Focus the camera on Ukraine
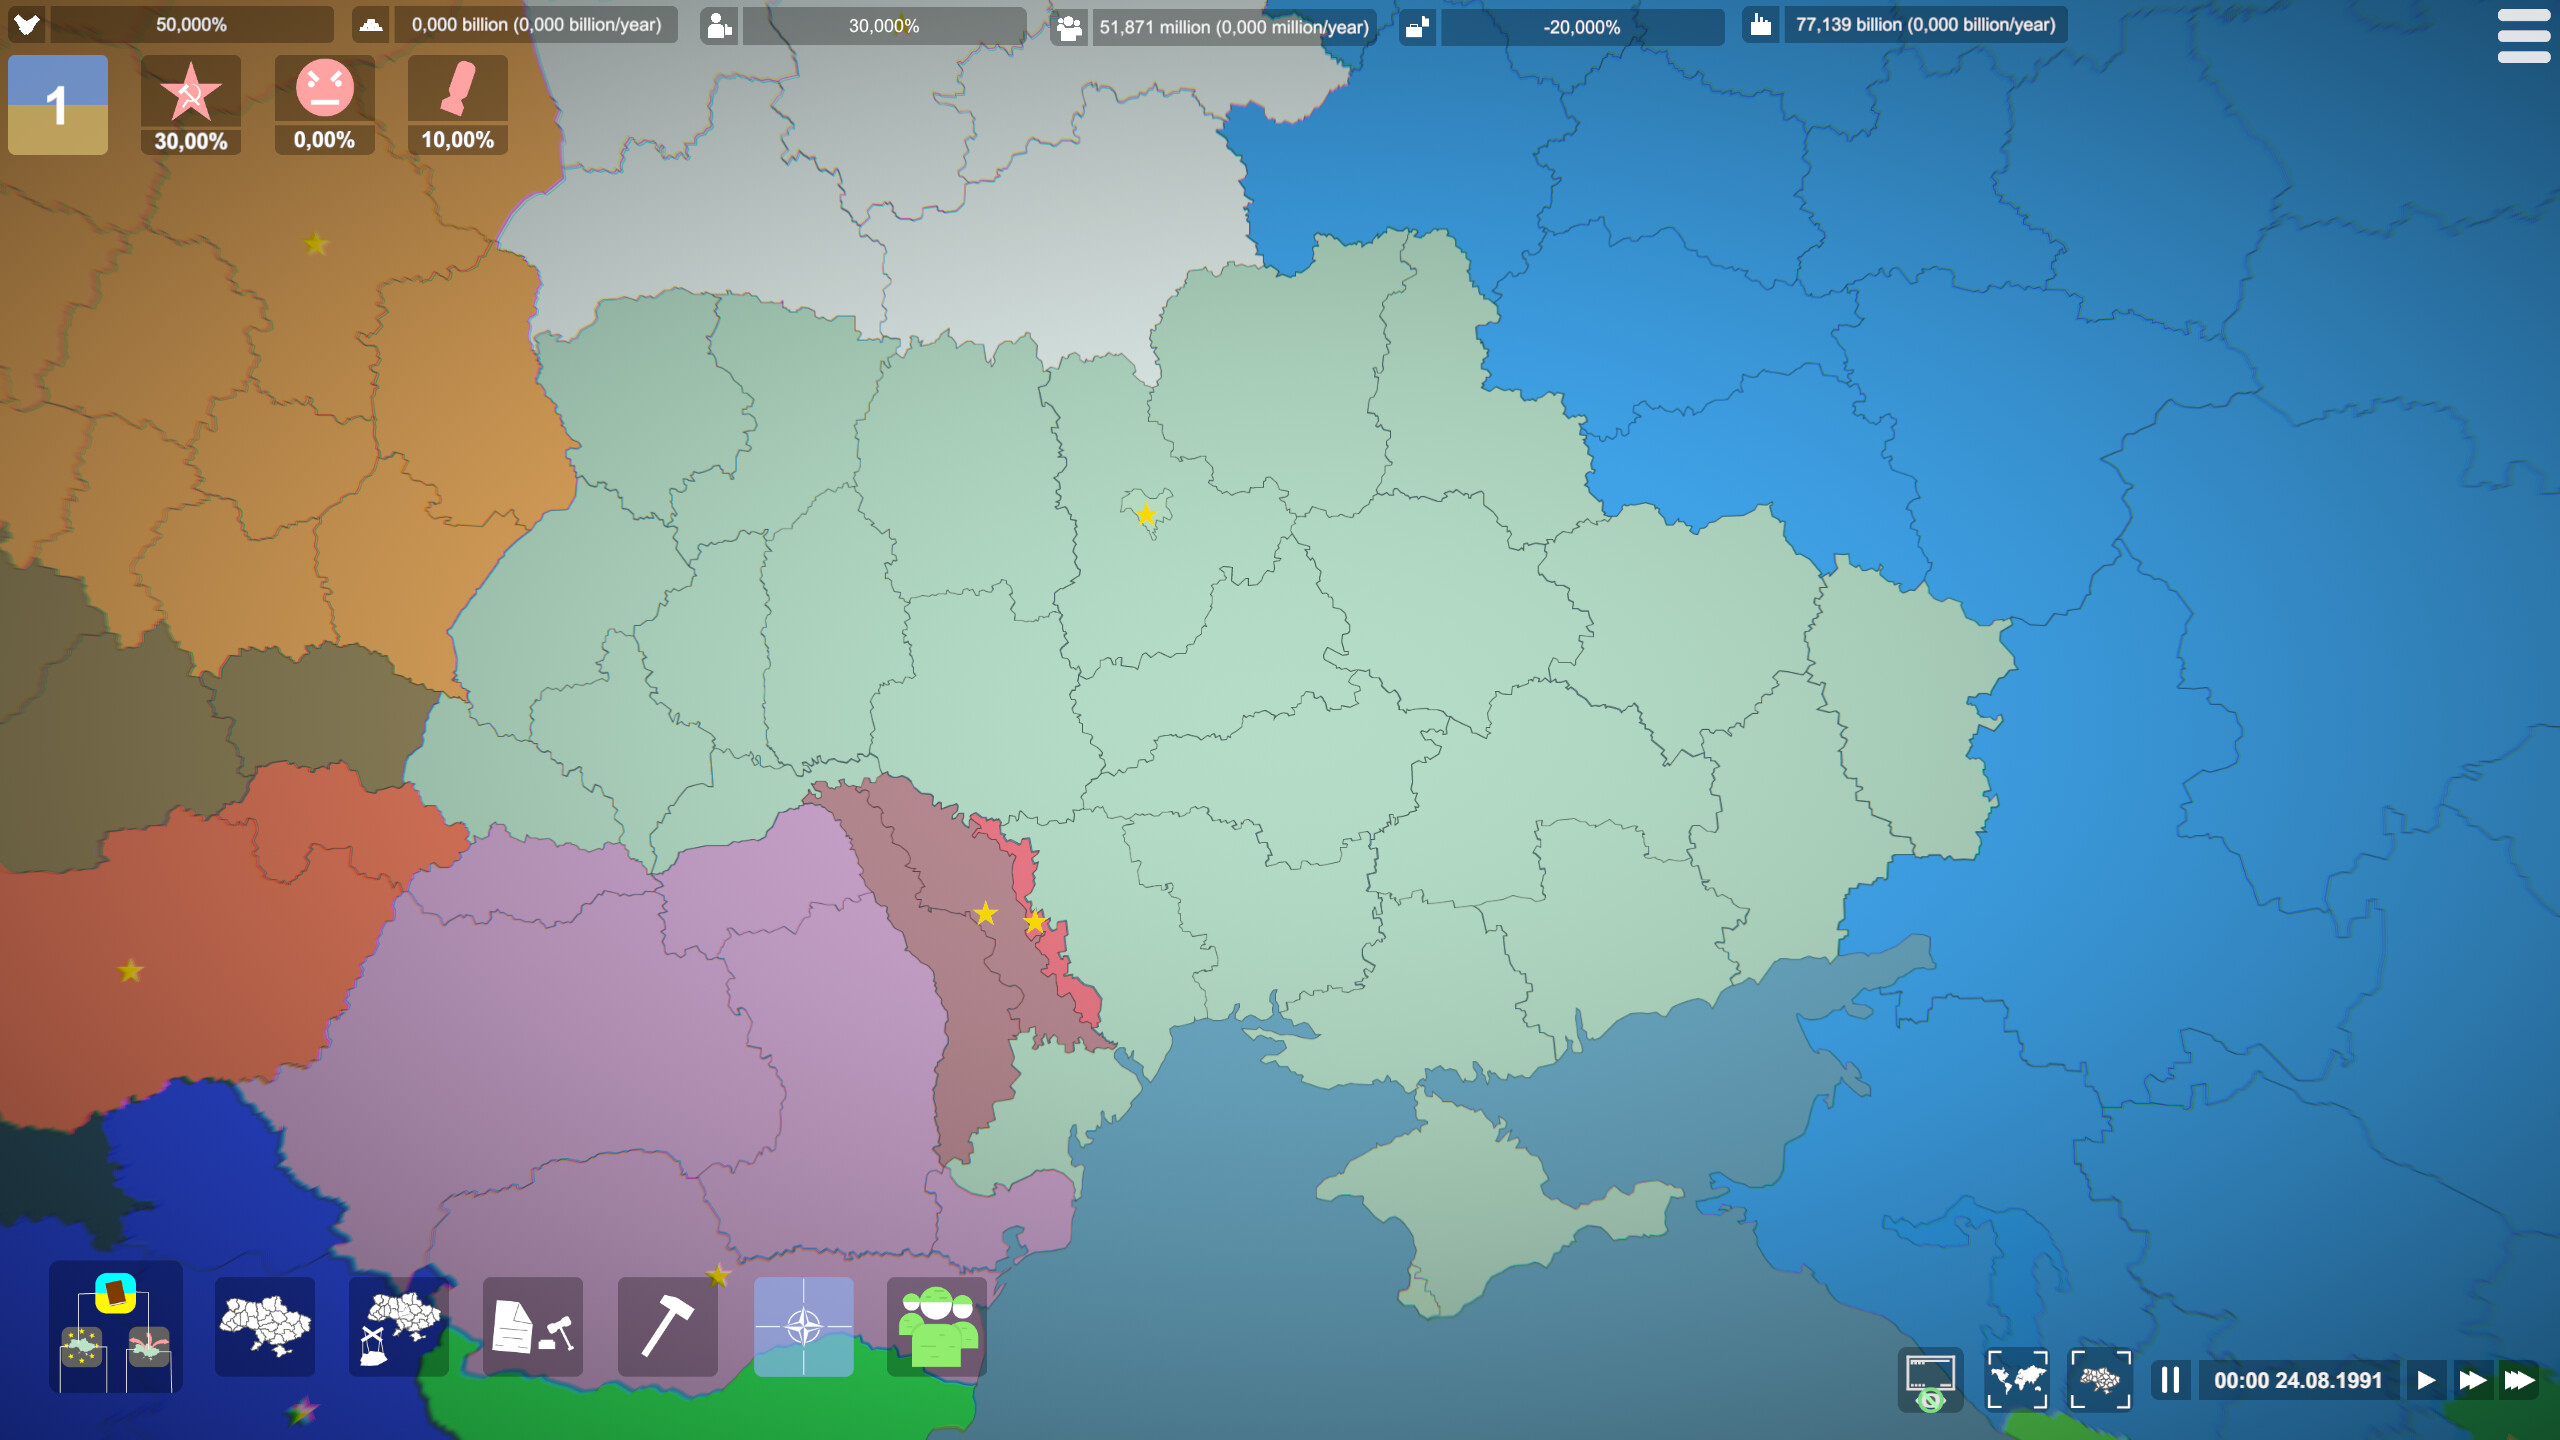 click(2101, 1380)
